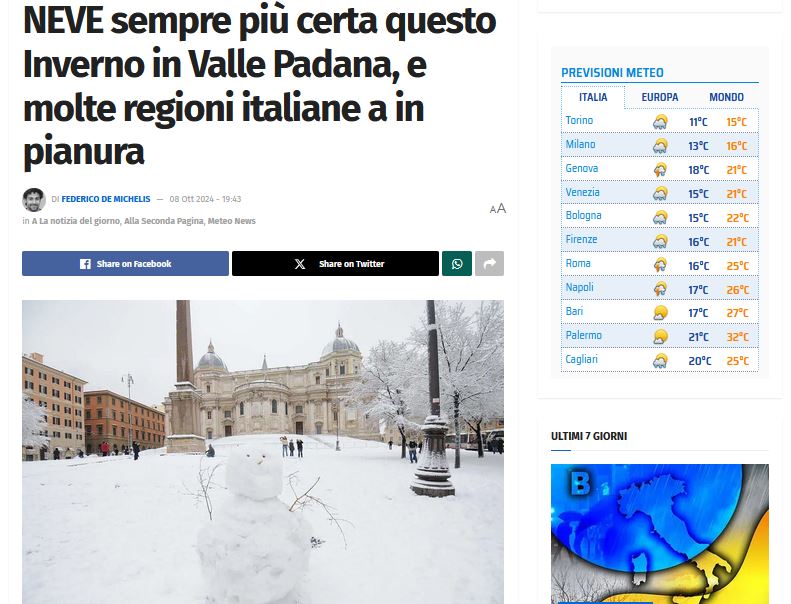Open the snowy Rome article photo
Screen dimensions: 791x604
click(263, 452)
